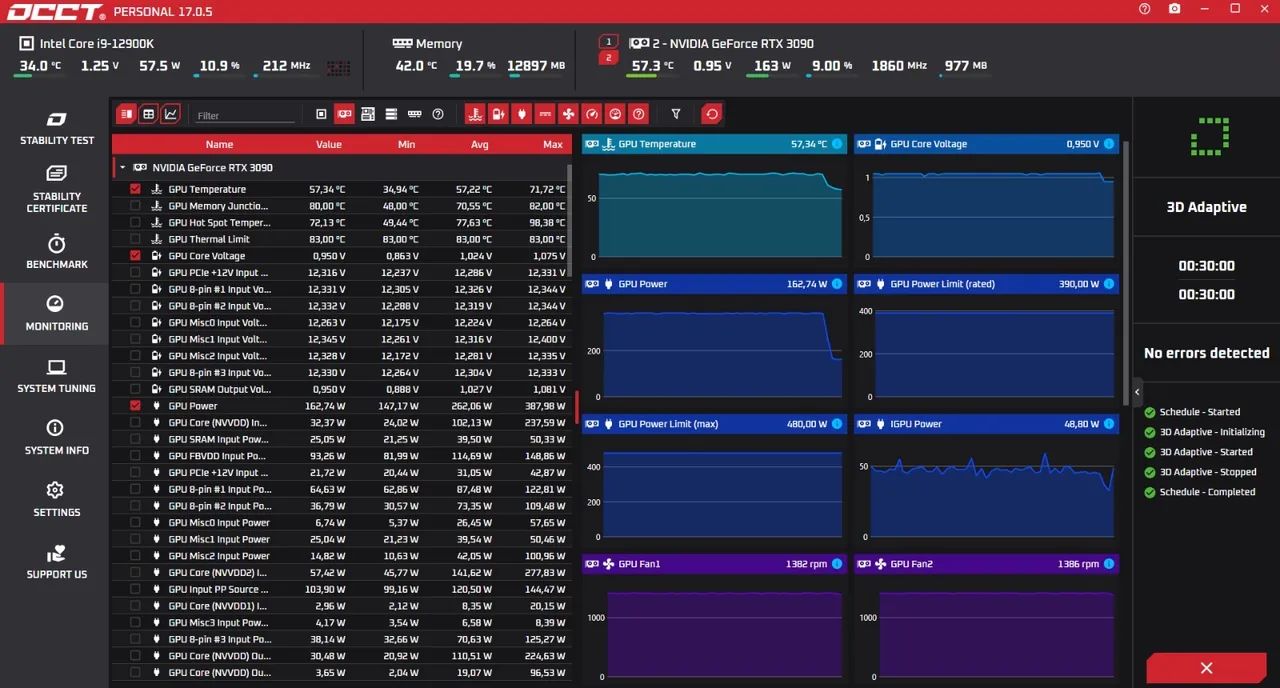1280x688 pixels.
Task: Click the sensor Filter text field
Action: click(x=245, y=116)
